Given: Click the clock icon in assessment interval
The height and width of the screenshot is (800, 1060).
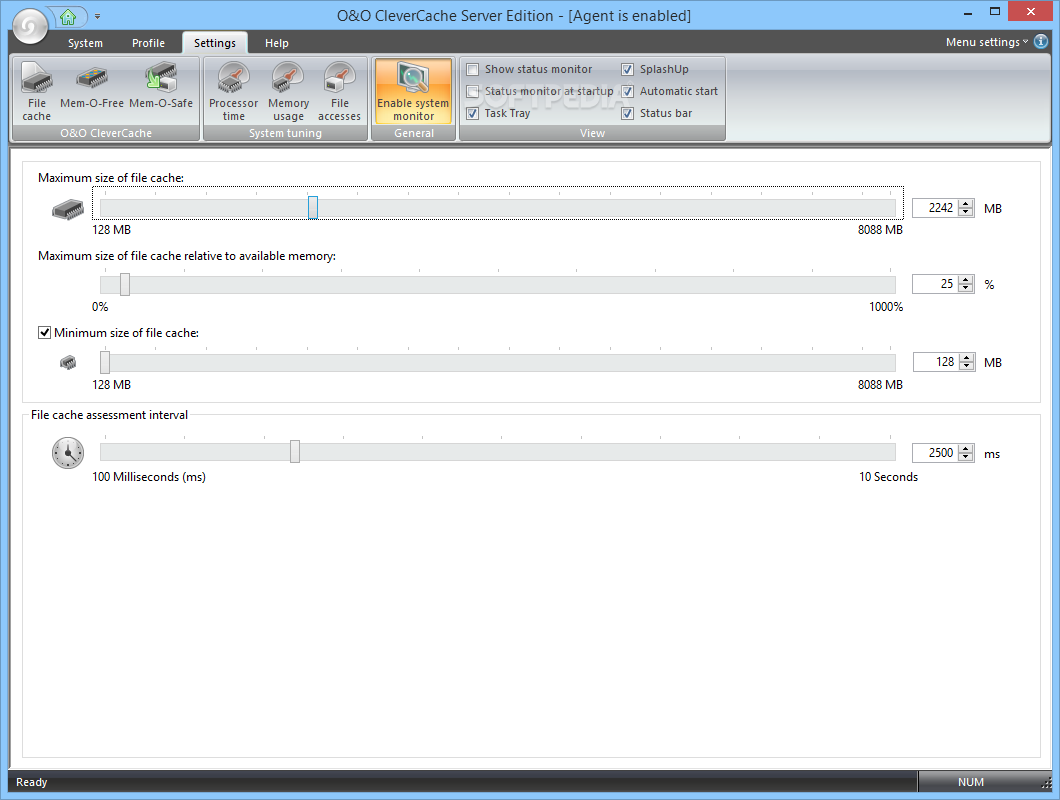Looking at the screenshot, I should (x=68, y=453).
